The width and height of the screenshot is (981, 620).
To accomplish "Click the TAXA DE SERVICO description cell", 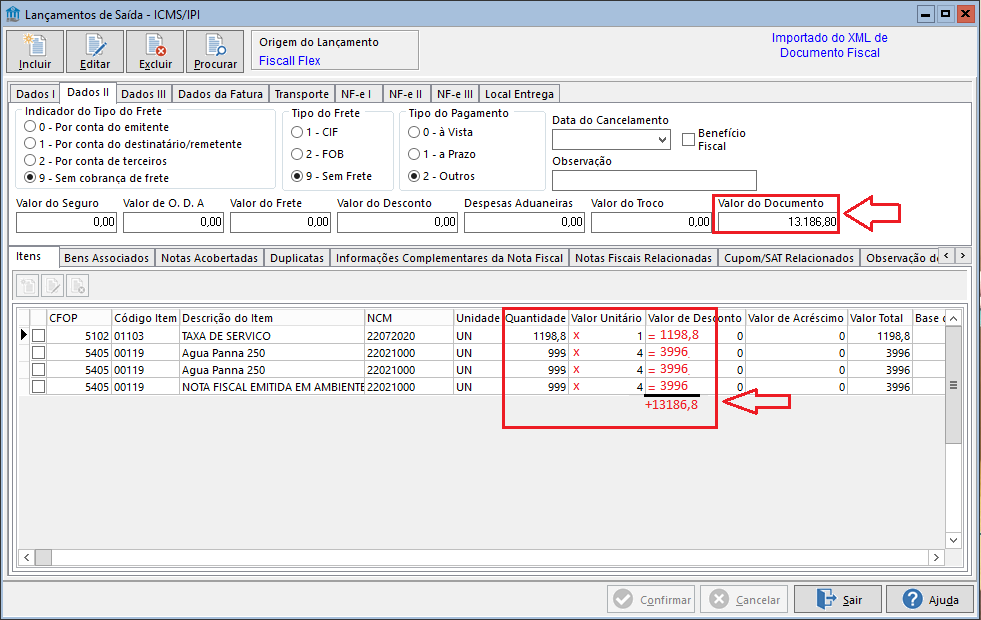I will [x=272, y=336].
